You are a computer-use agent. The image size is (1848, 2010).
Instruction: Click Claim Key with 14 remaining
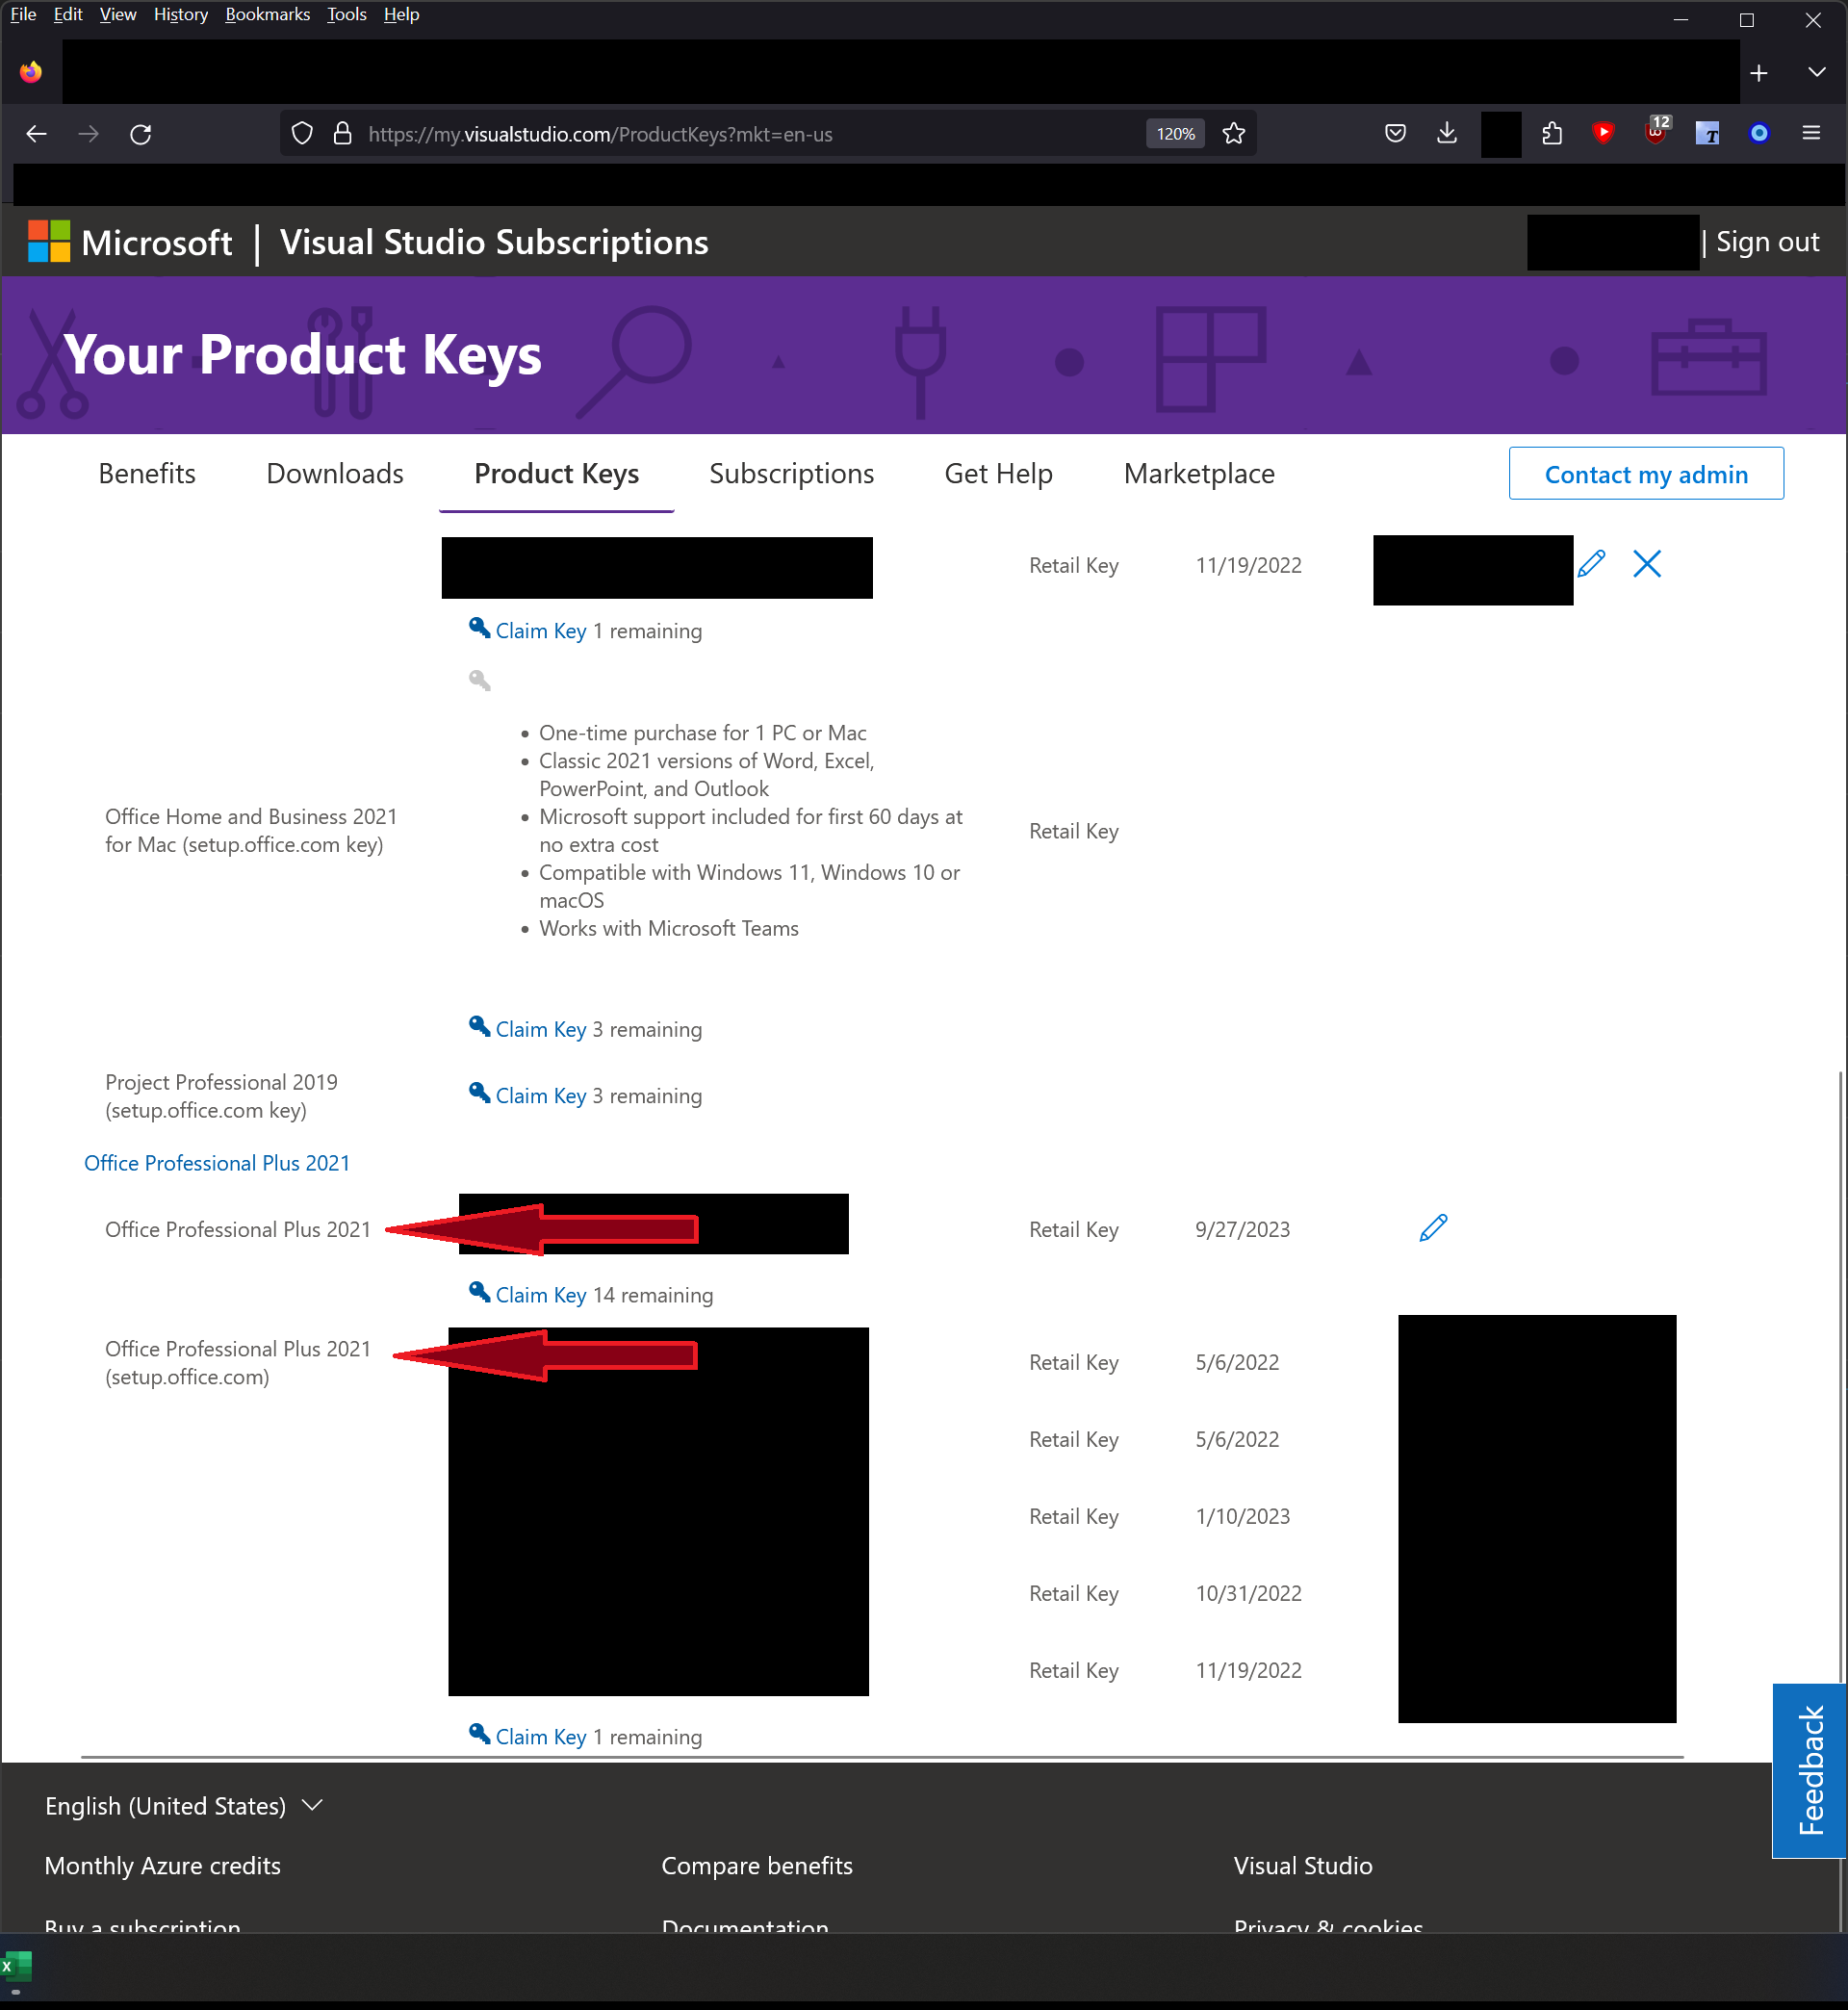tap(540, 1295)
